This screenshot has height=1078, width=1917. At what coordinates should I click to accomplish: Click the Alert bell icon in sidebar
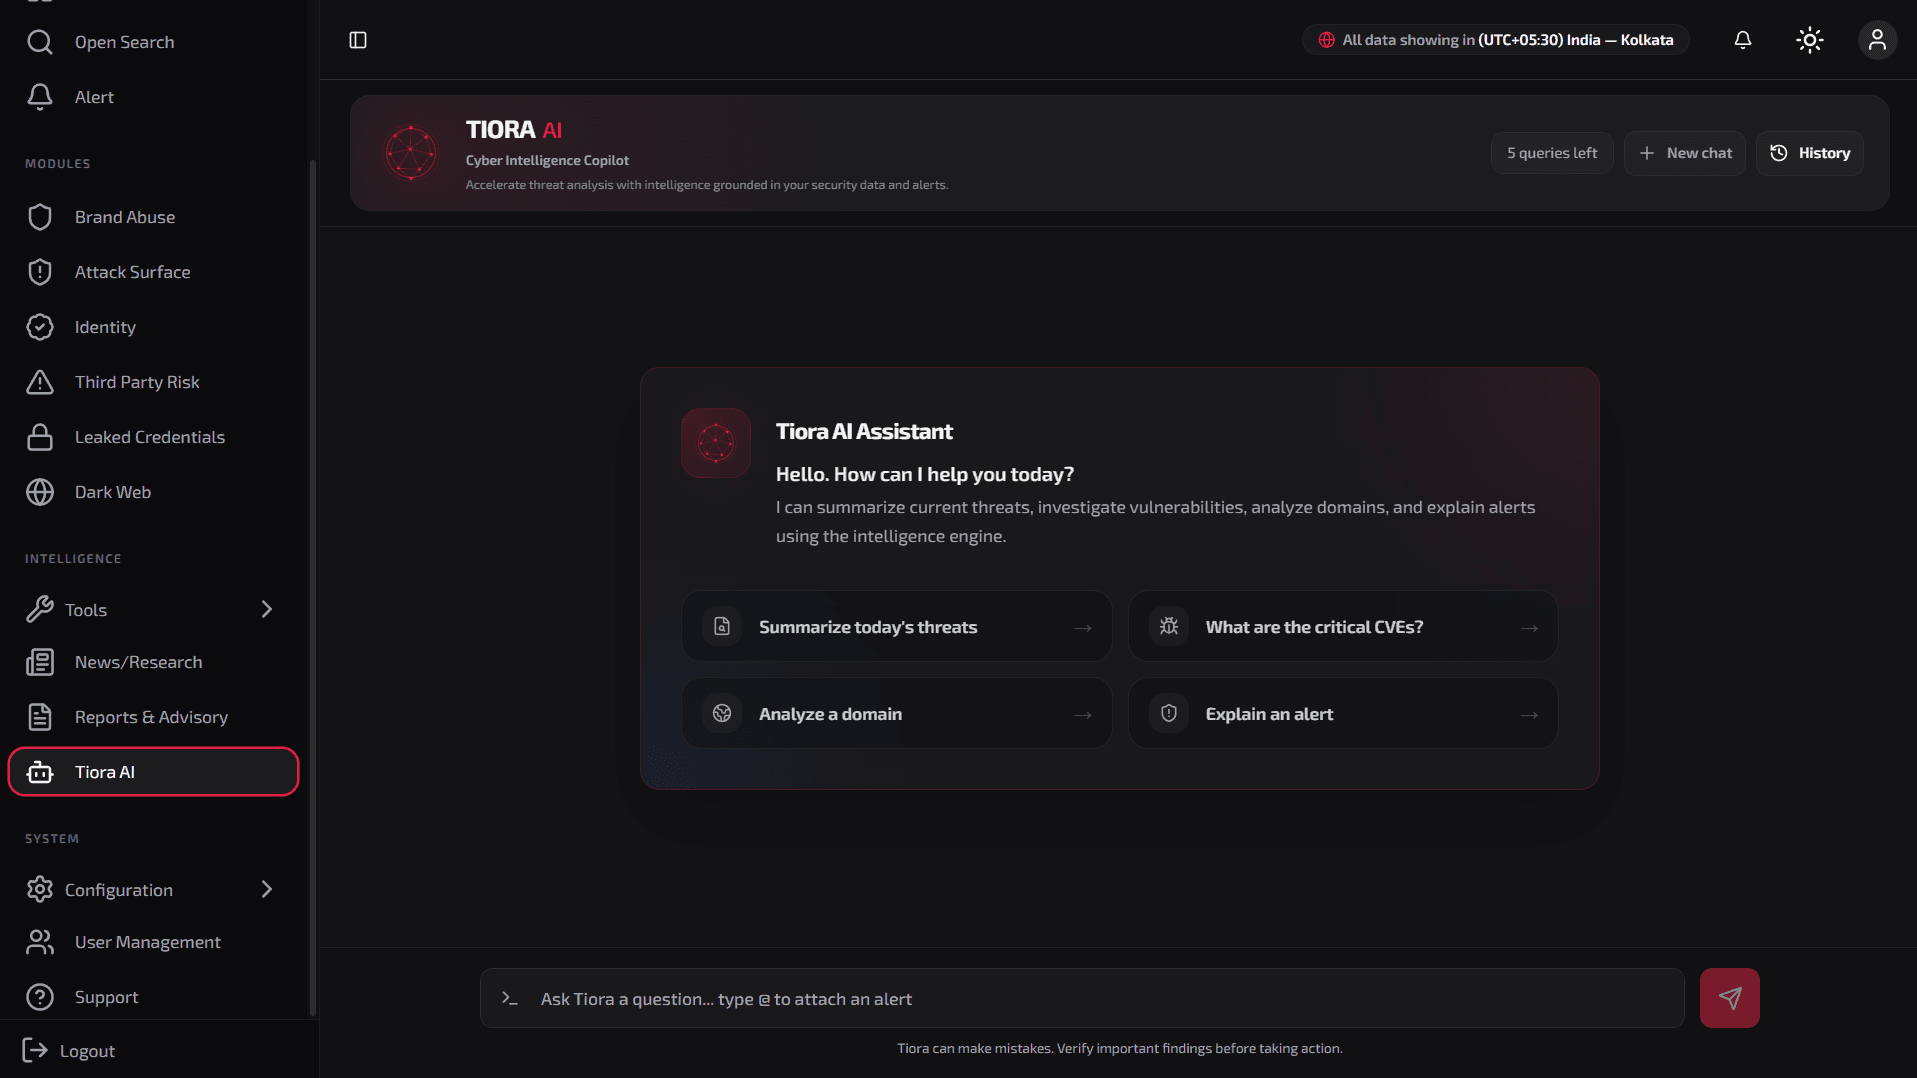tap(40, 97)
